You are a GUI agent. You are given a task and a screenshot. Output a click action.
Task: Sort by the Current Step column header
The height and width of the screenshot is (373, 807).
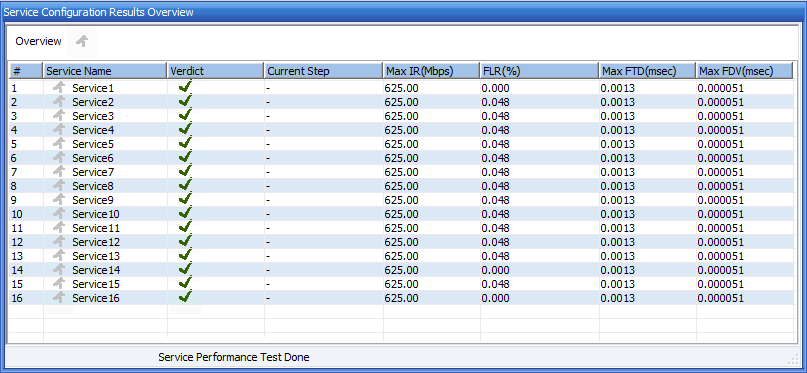coord(324,71)
